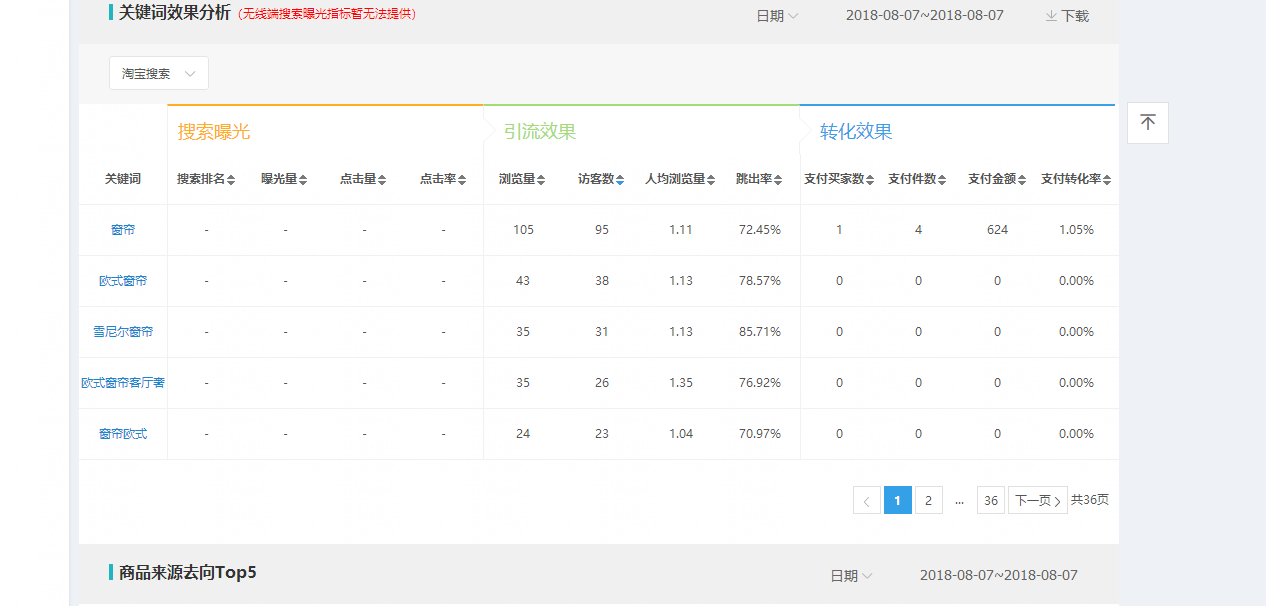Click the visitor count 31 link for 雪尼尔窗帘
Image resolution: width=1266 pixels, height=606 pixels.
(x=602, y=331)
